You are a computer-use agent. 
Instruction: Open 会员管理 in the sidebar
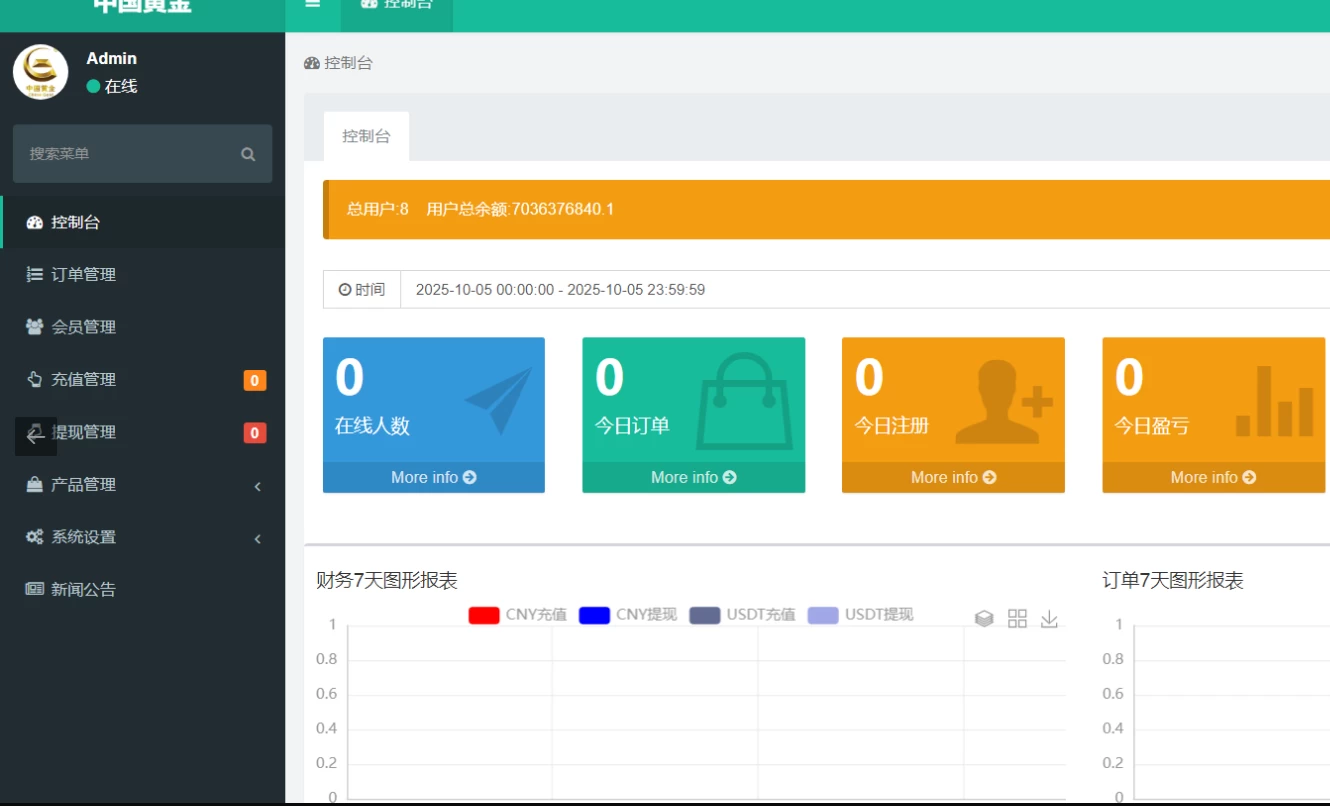pos(142,327)
